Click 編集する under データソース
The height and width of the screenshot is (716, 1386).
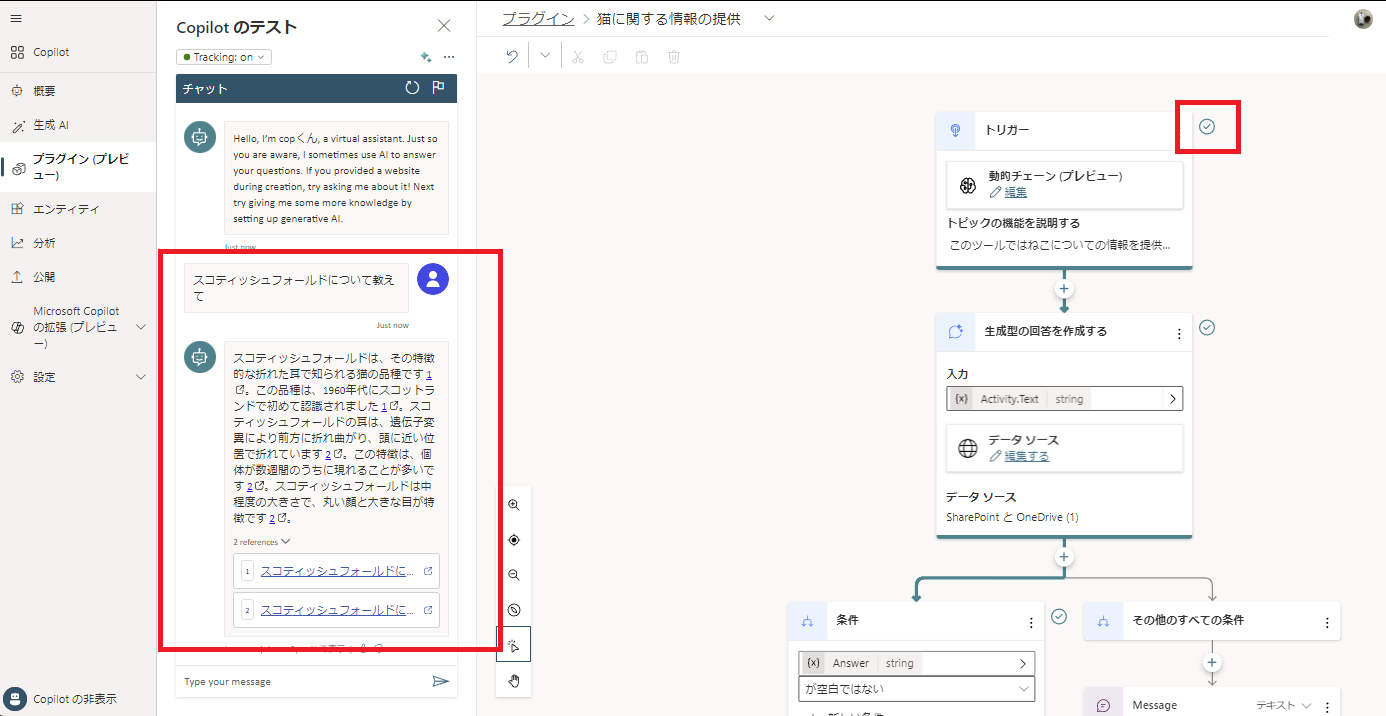[1024, 455]
